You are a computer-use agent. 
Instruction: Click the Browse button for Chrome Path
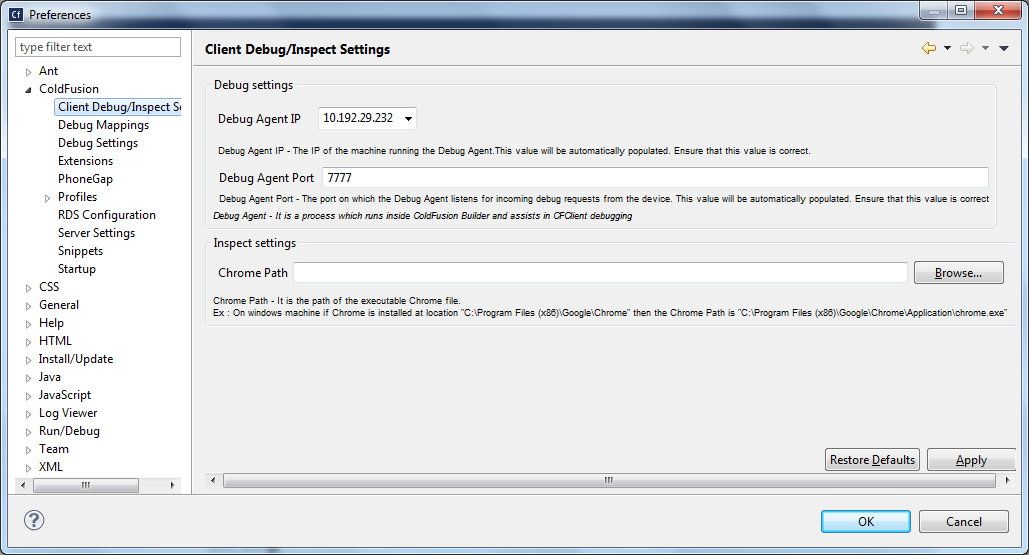(958, 272)
